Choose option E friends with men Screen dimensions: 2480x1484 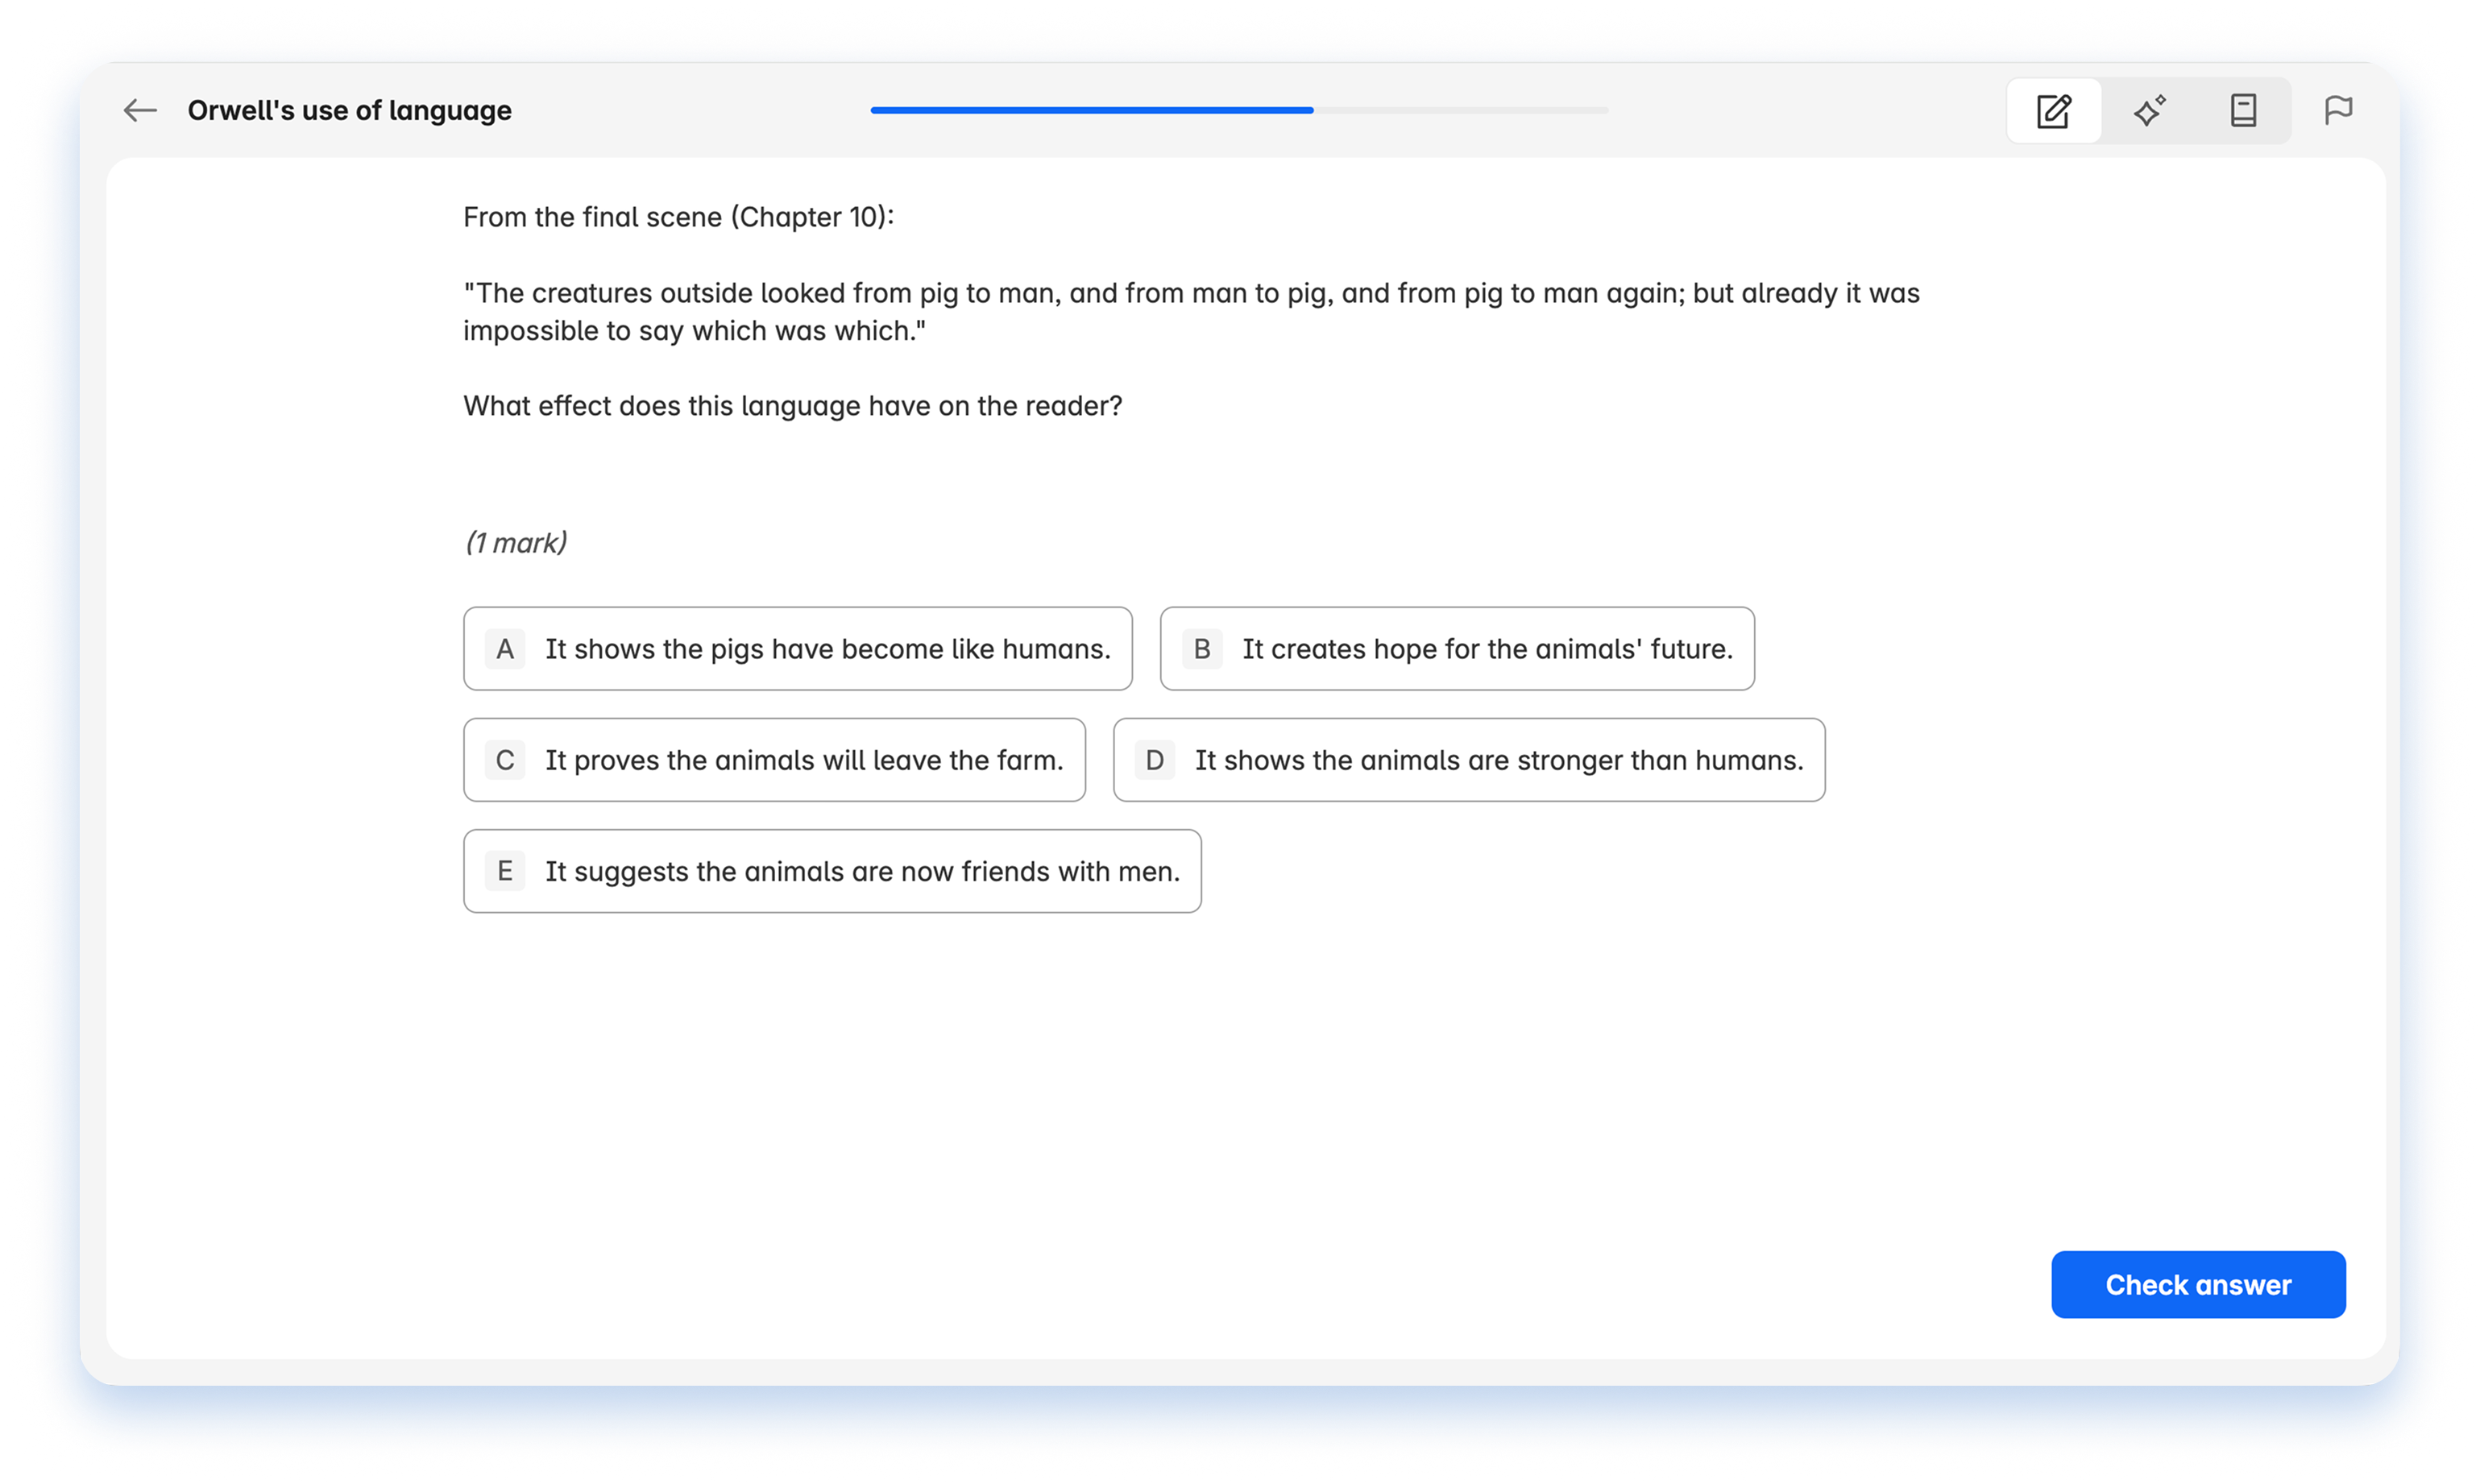(861, 871)
